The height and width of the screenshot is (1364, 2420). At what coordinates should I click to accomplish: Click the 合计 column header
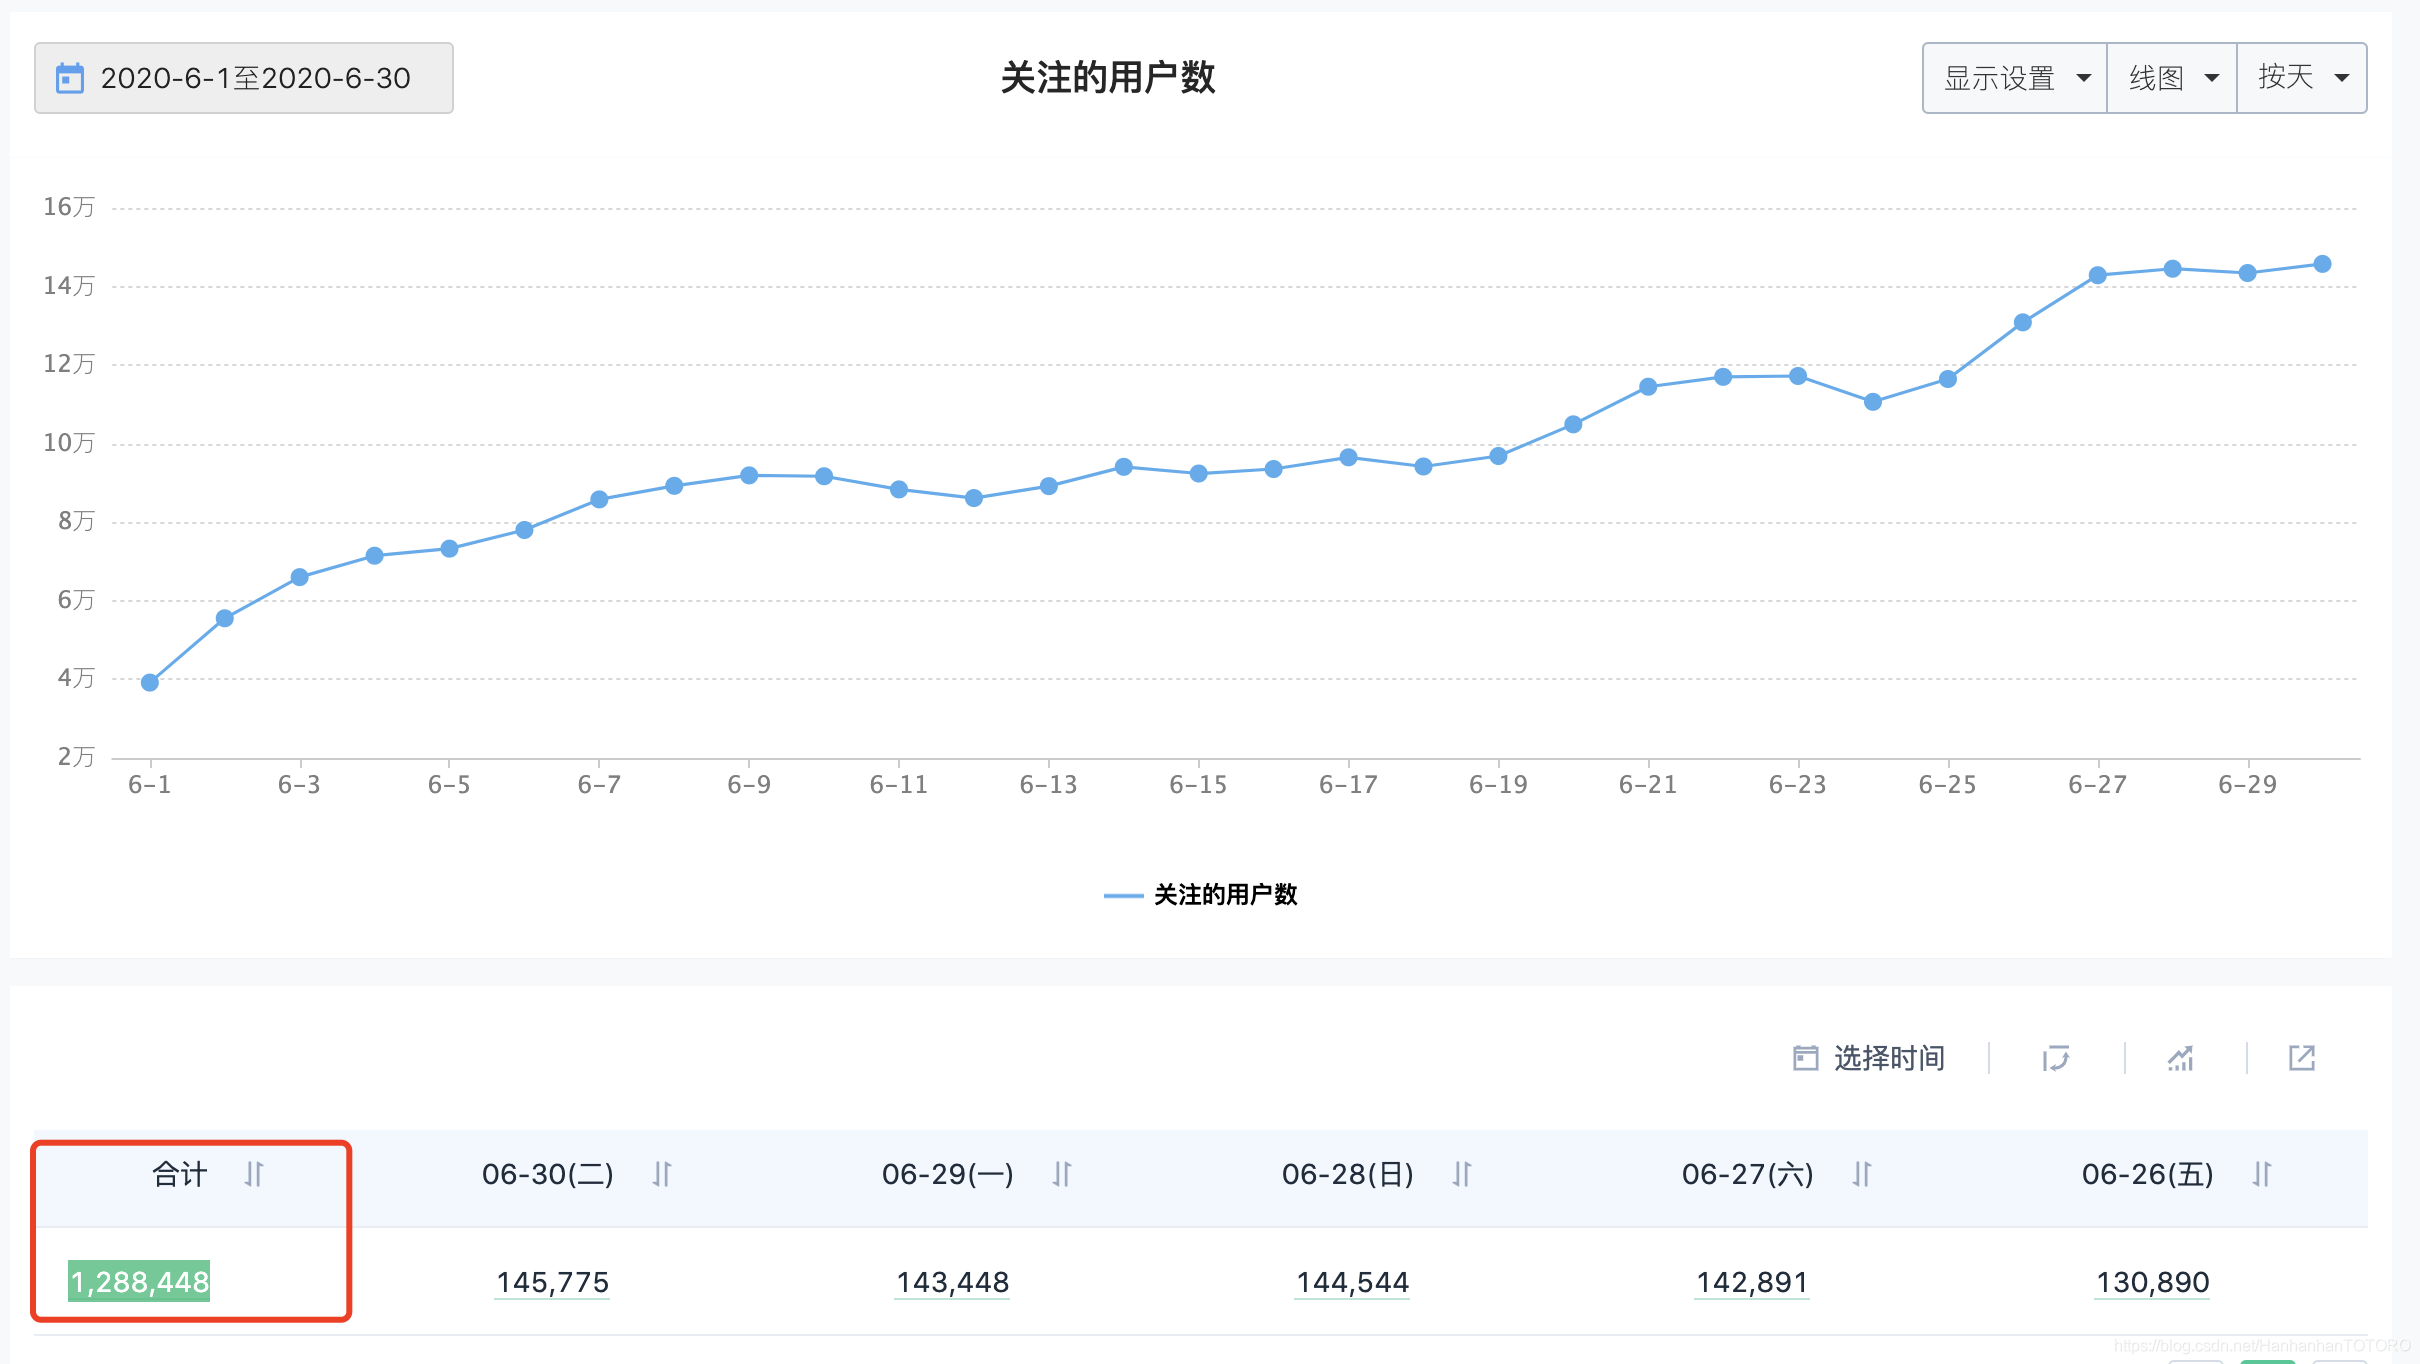(180, 1174)
